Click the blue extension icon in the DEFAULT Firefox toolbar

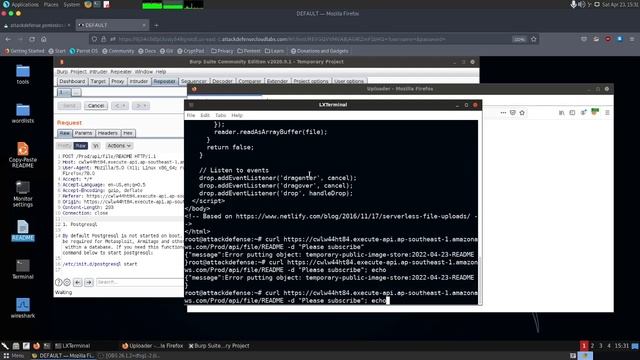point(620,39)
